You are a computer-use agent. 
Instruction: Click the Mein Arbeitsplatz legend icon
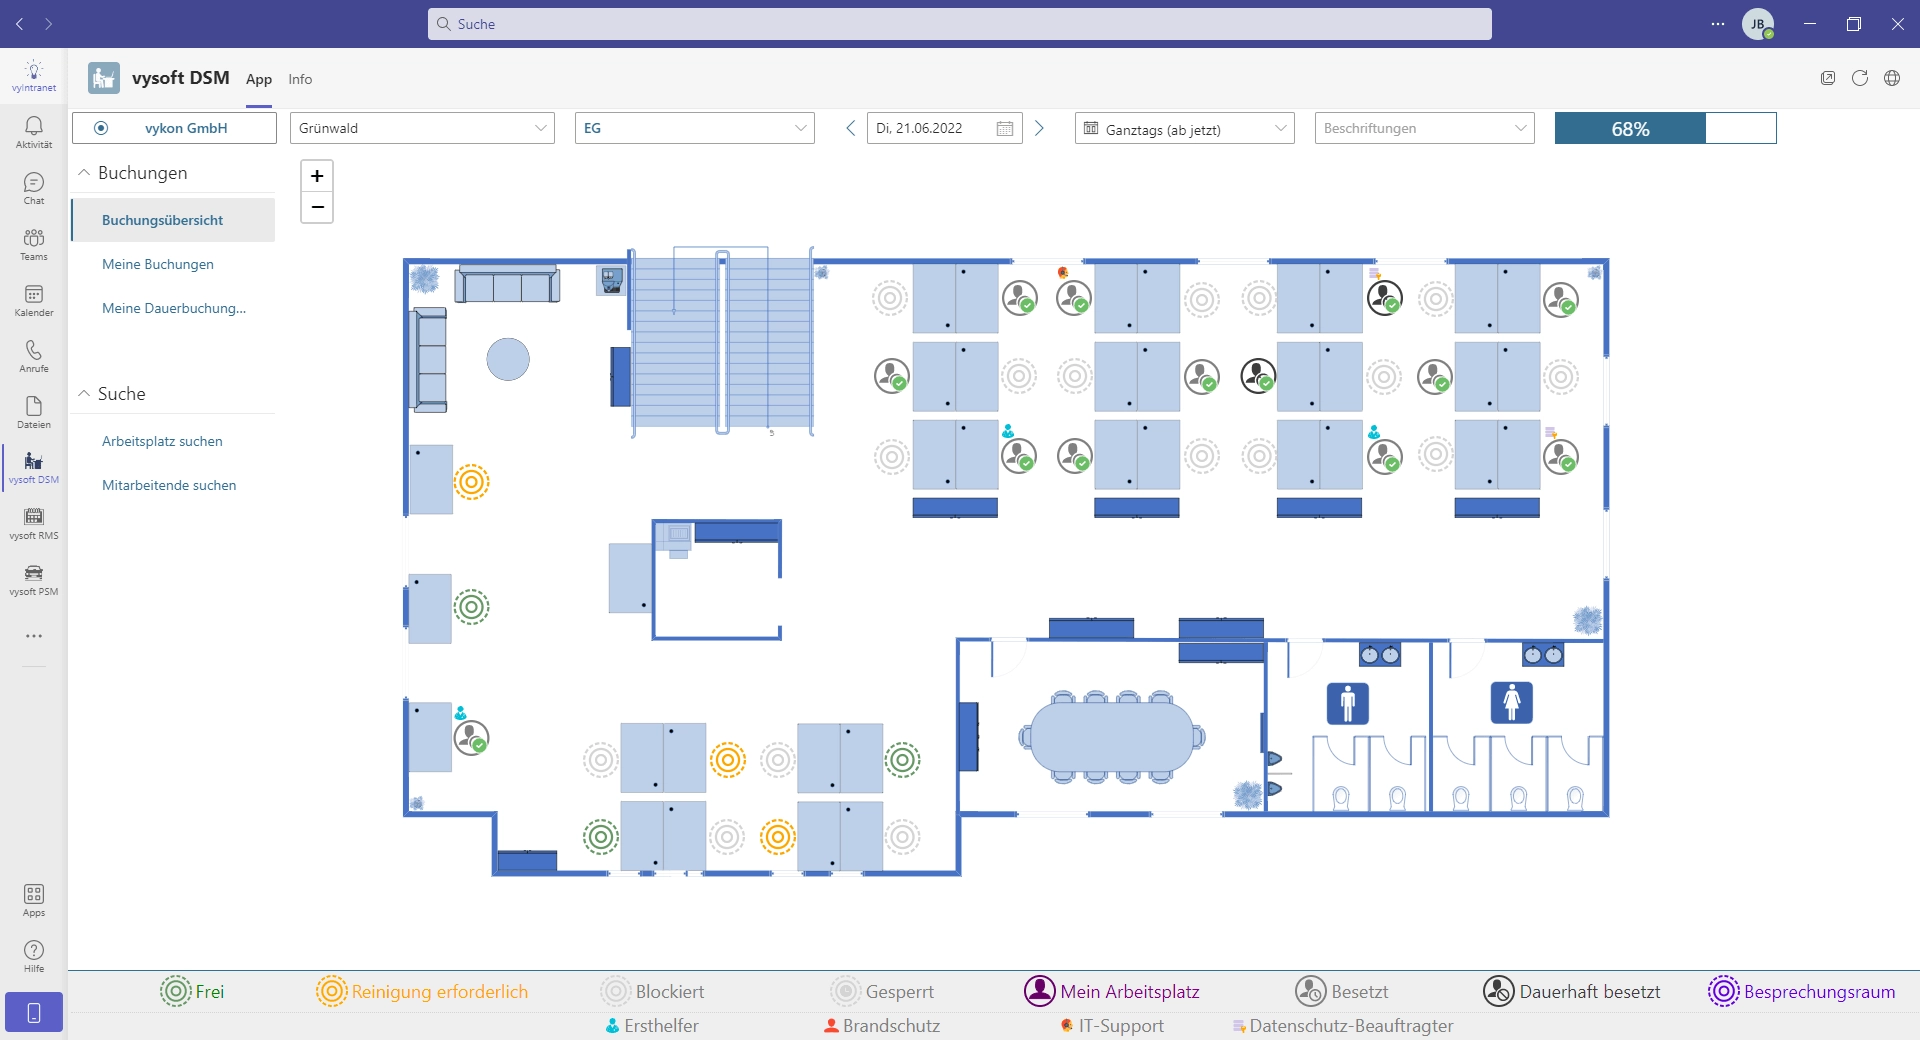[1040, 991]
